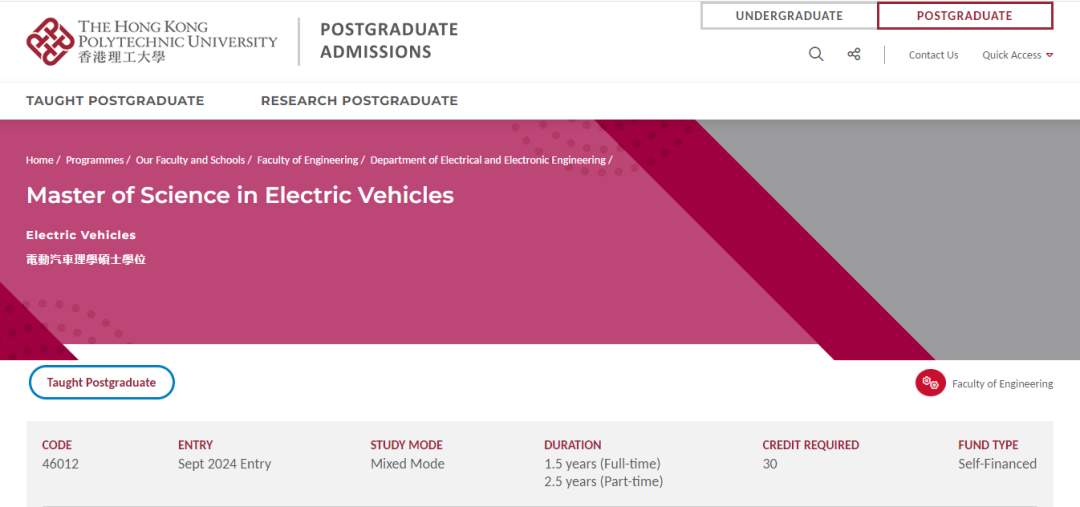Switch to the Undergraduate tab
1080x507 pixels.
coord(789,16)
